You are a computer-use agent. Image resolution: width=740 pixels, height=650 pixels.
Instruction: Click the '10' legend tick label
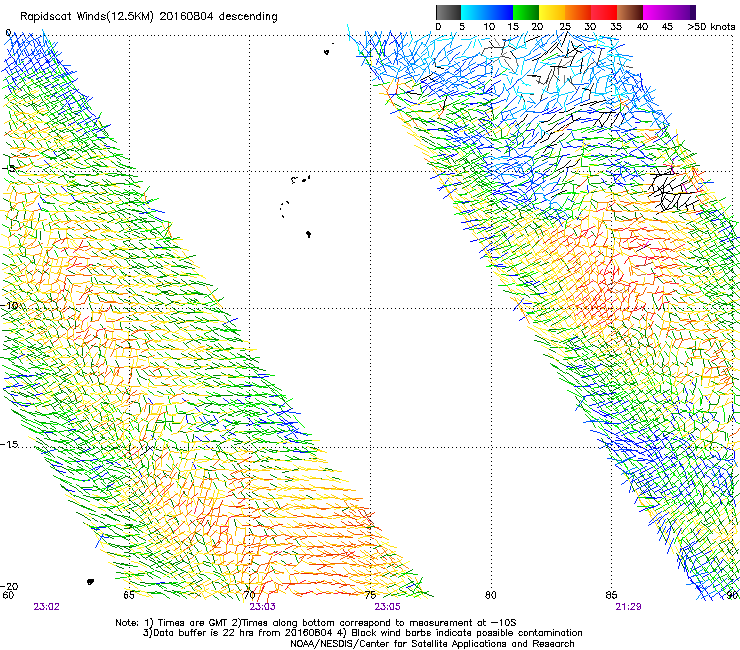489,27
